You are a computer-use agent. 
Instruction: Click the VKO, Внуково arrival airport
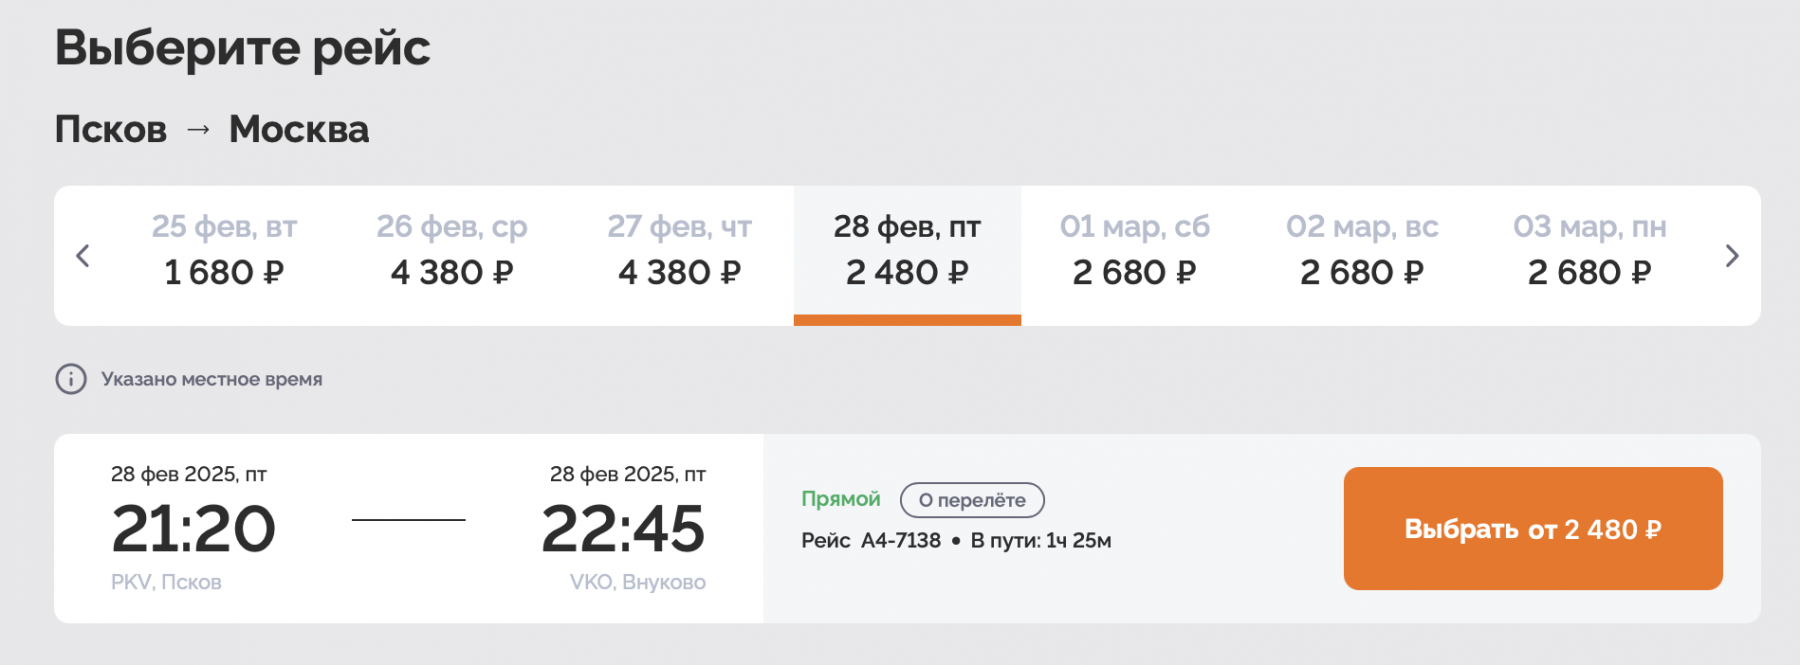(x=638, y=582)
